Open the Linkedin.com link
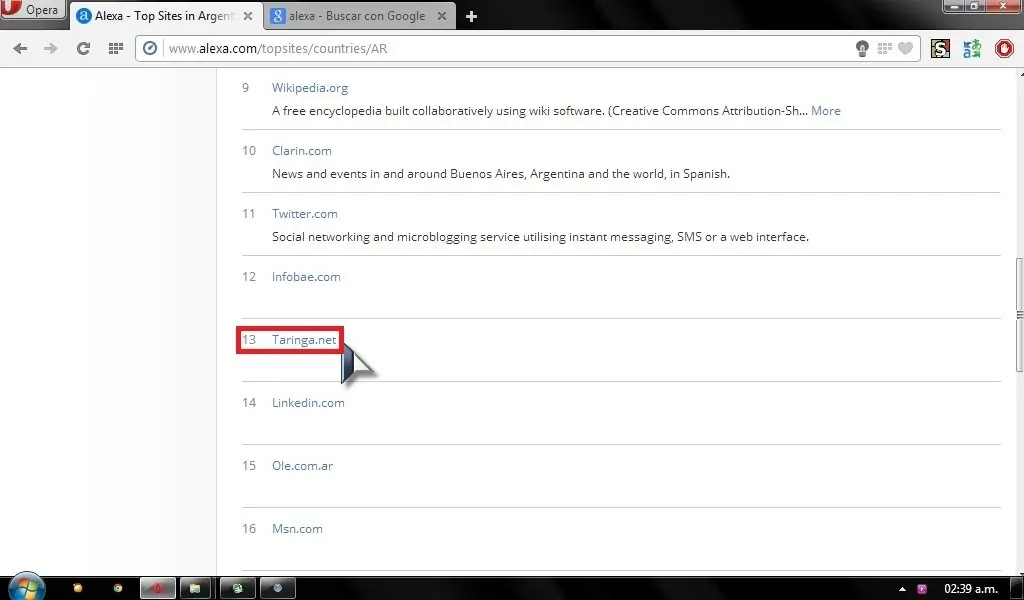The width and height of the screenshot is (1024, 600). coord(308,403)
